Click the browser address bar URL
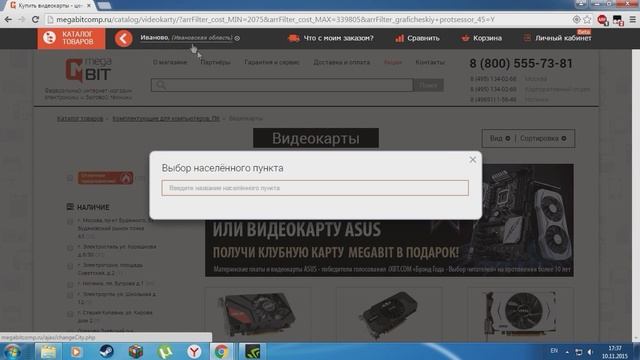 tap(276, 19)
